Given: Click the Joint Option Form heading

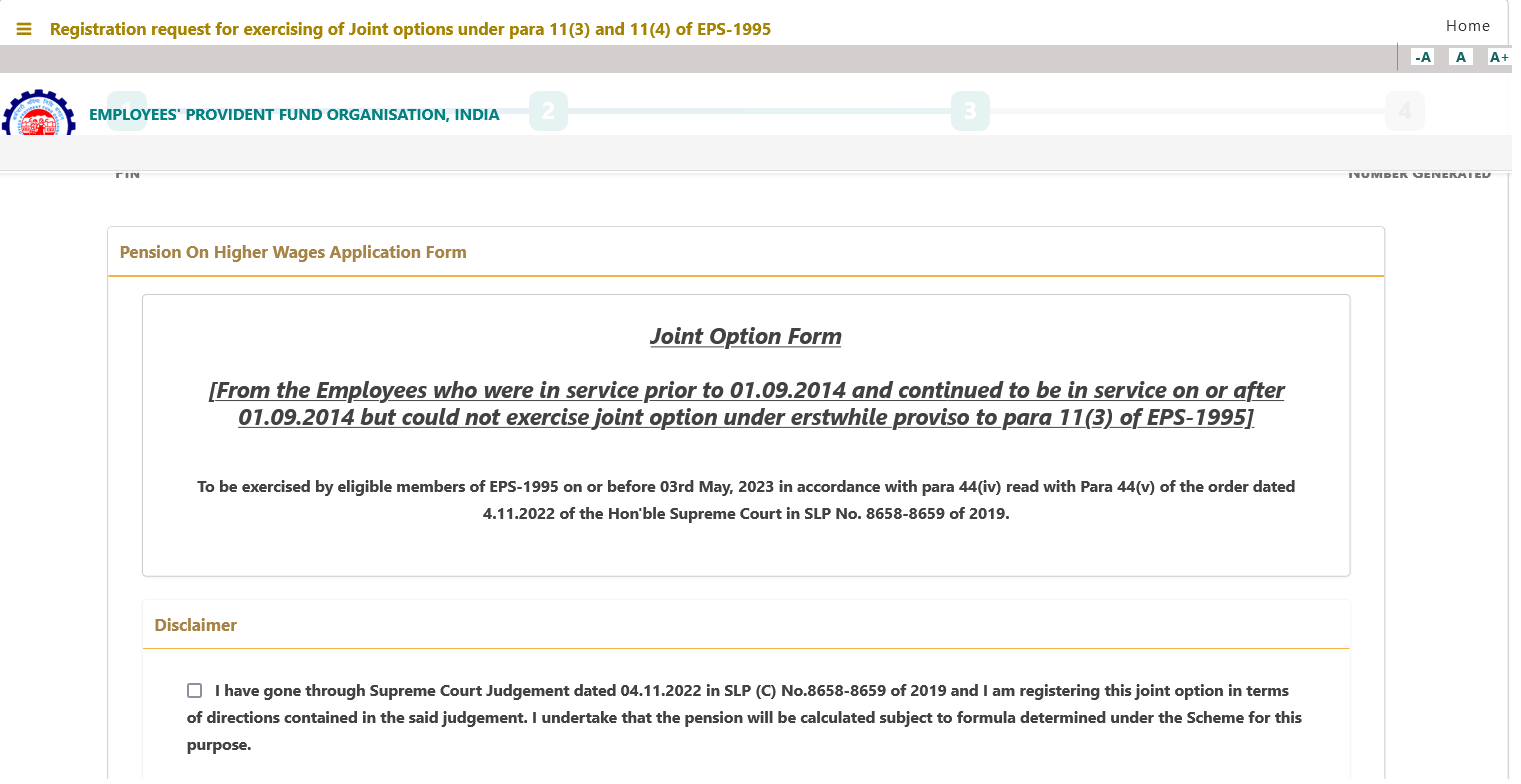Looking at the screenshot, I should coord(746,336).
